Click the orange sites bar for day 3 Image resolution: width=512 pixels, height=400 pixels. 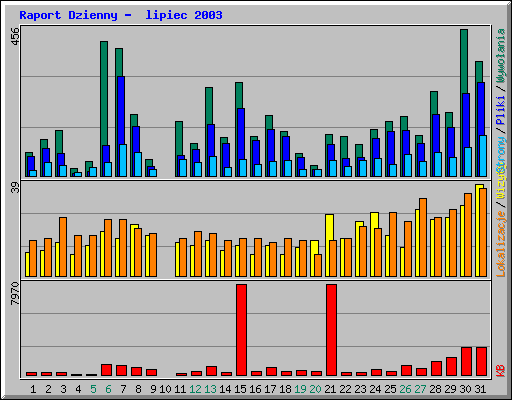(x=63, y=247)
